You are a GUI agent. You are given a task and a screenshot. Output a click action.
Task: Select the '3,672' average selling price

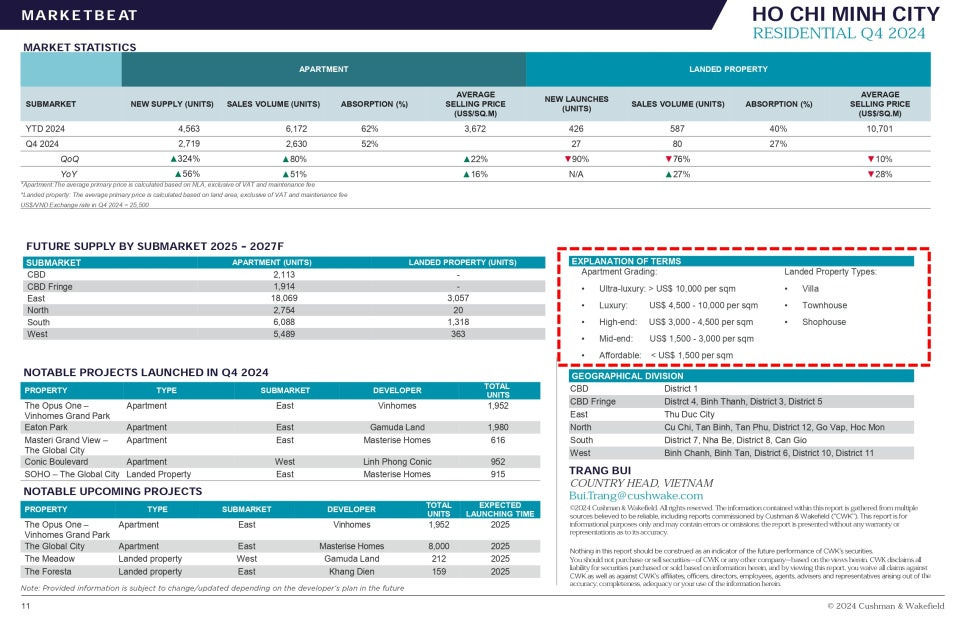pyautogui.click(x=475, y=129)
